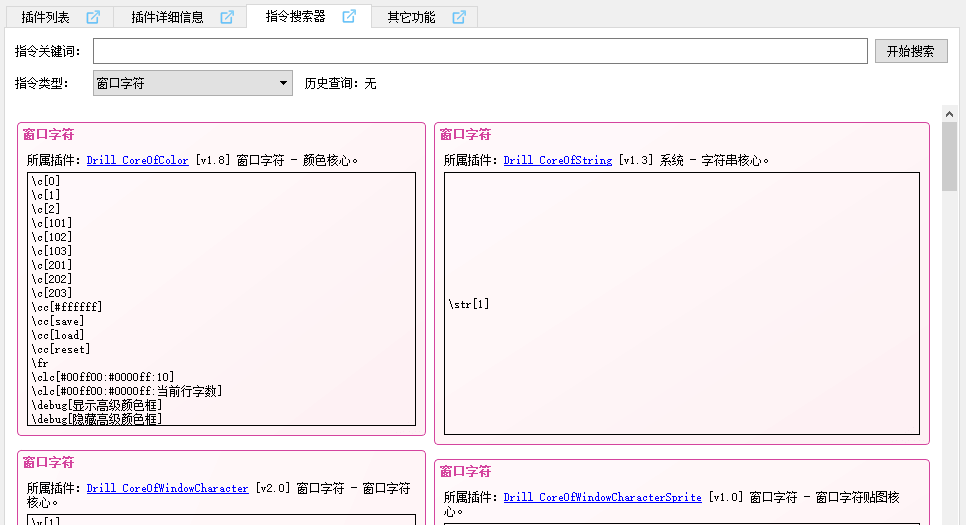Open the Drill_CoreOfString plugin link
Image resolution: width=966 pixels, height=525 pixels.
tap(557, 160)
